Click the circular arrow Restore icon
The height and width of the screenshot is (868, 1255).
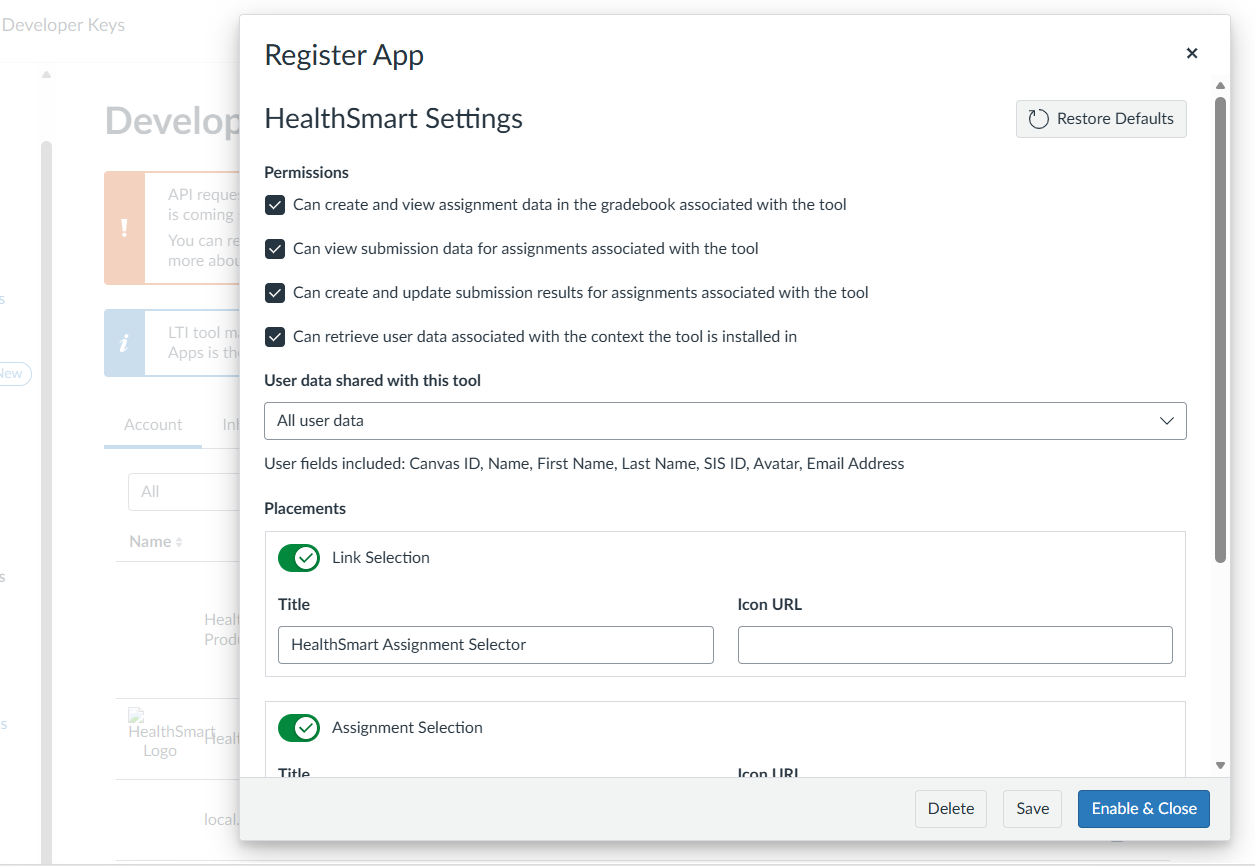pos(1039,119)
